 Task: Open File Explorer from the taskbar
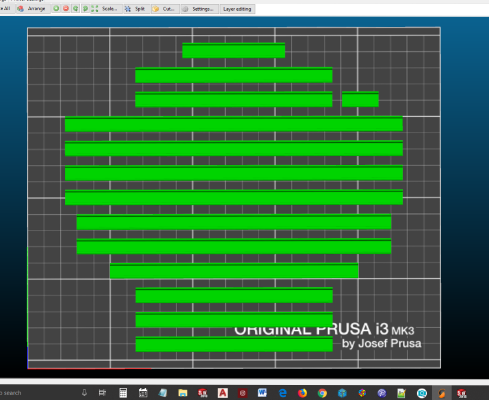point(183,393)
